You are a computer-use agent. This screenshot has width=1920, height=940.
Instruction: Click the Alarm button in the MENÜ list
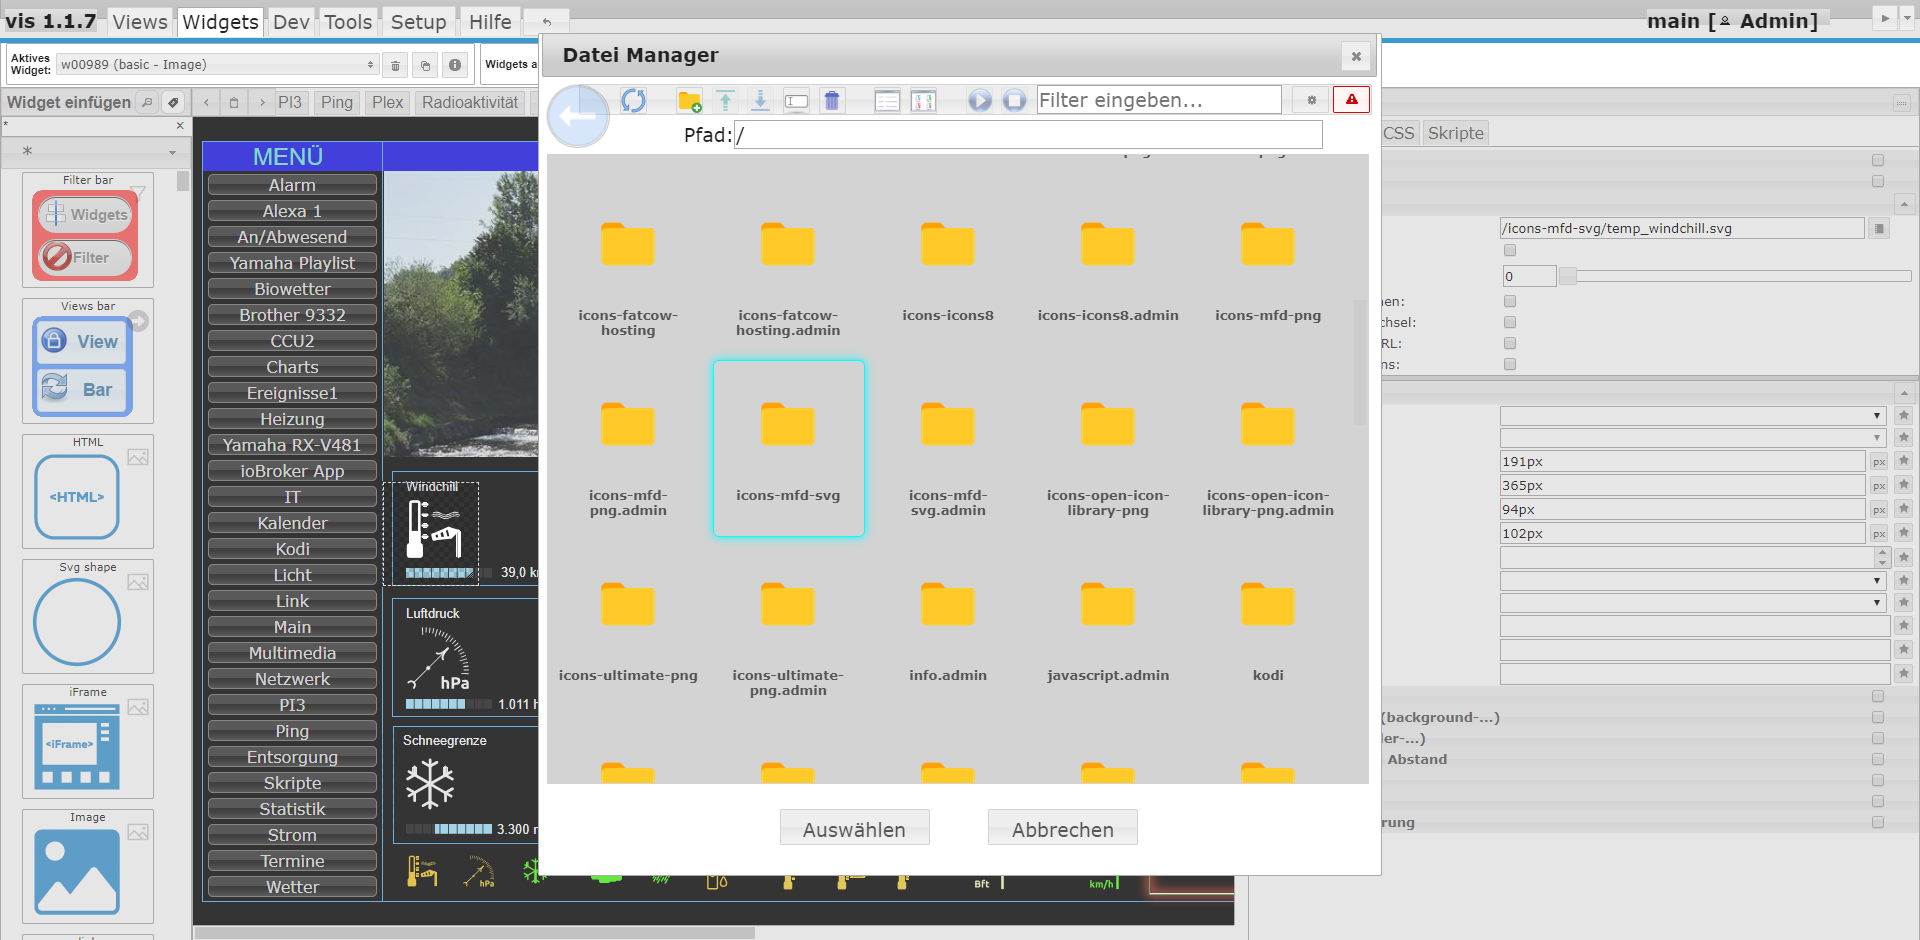pyautogui.click(x=292, y=185)
